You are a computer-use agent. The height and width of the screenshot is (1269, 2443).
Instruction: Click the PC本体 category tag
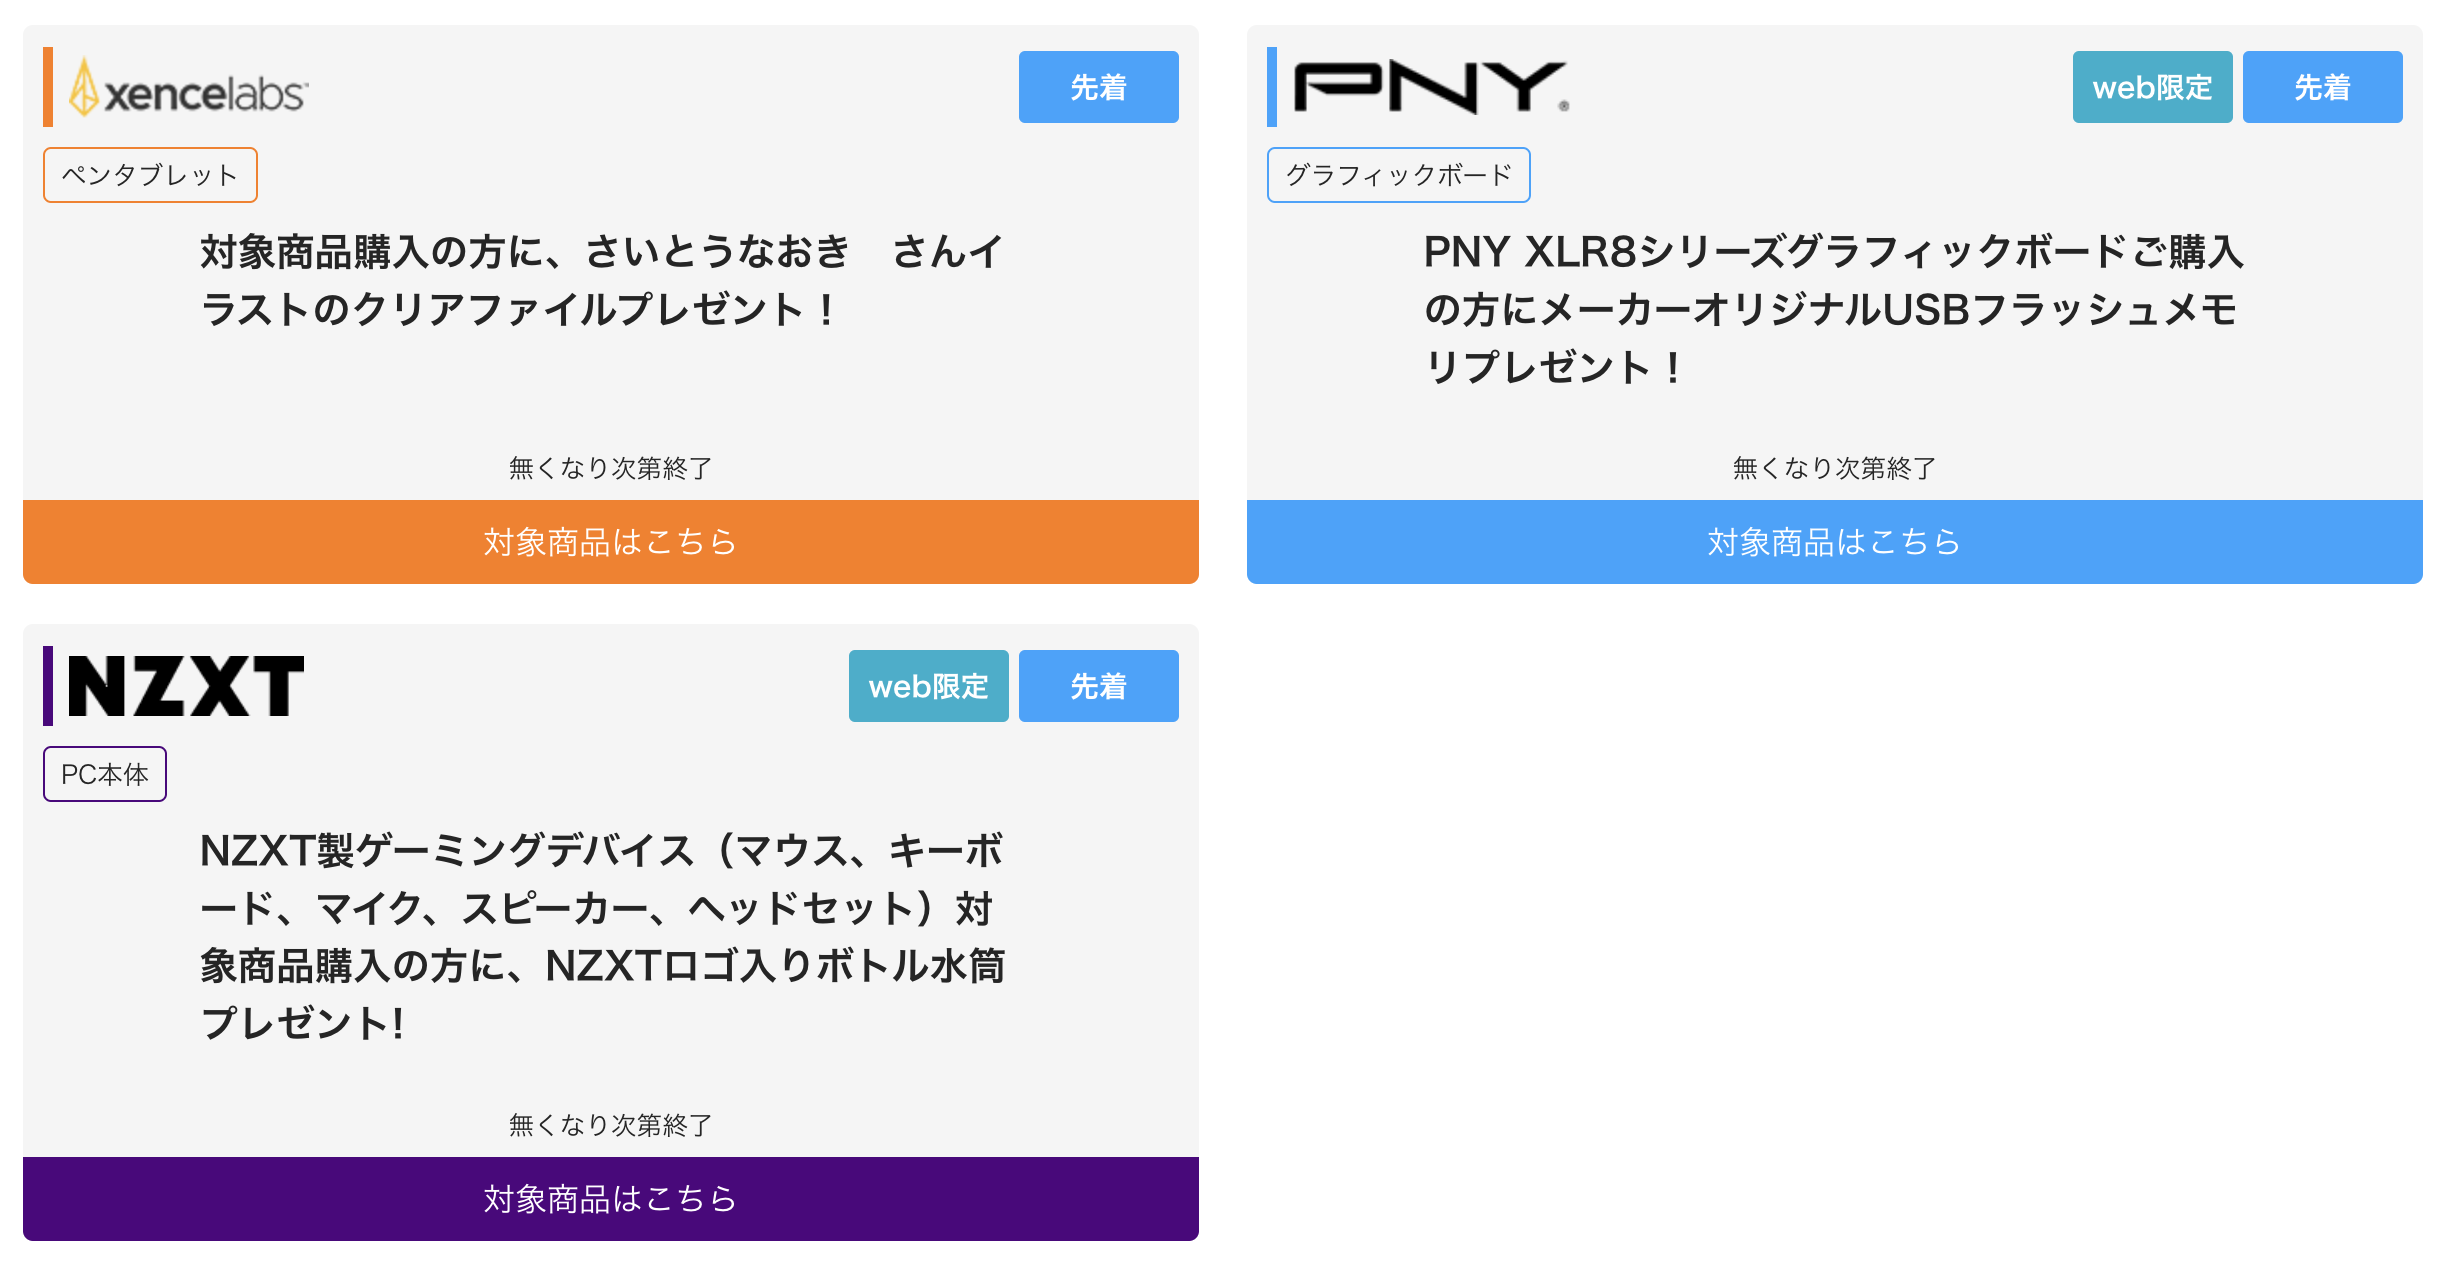[105, 774]
